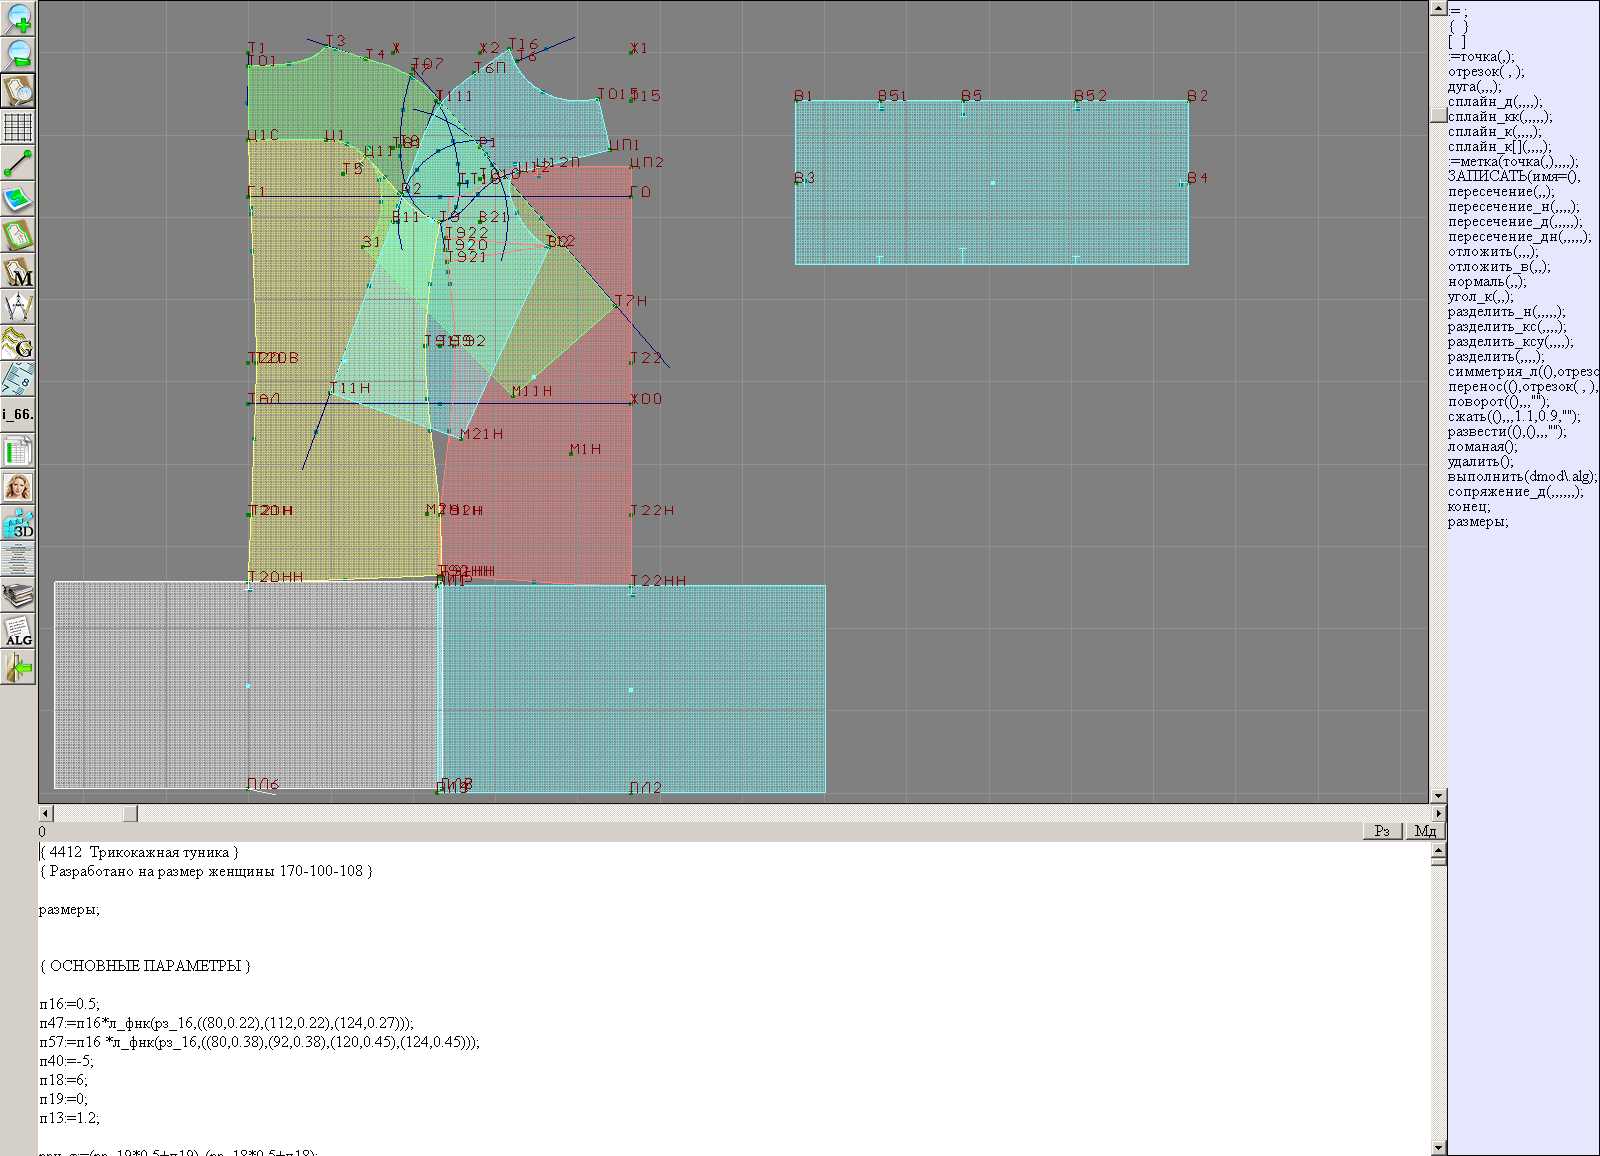Click the down arrow of canvas vertical scrollbar

pyautogui.click(x=1438, y=796)
